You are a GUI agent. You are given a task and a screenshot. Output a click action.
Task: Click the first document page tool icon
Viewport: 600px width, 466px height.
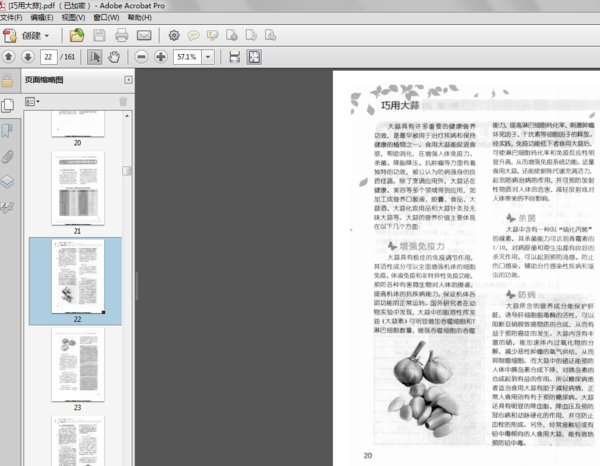(232, 35)
